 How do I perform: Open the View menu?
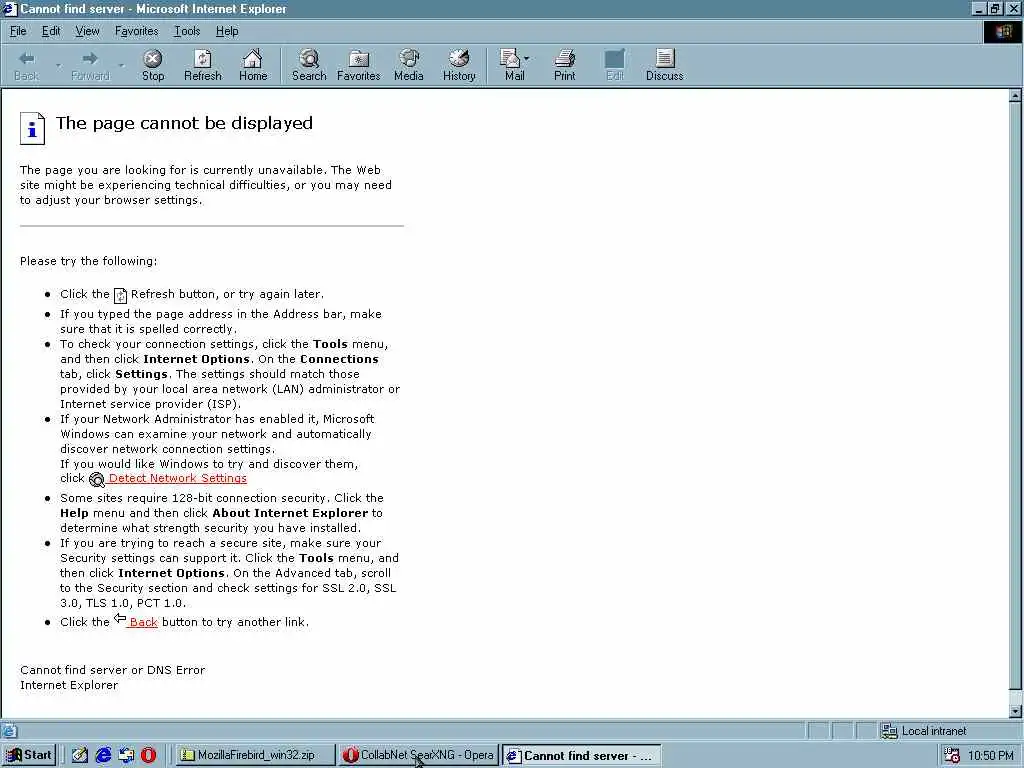[88, 31]
